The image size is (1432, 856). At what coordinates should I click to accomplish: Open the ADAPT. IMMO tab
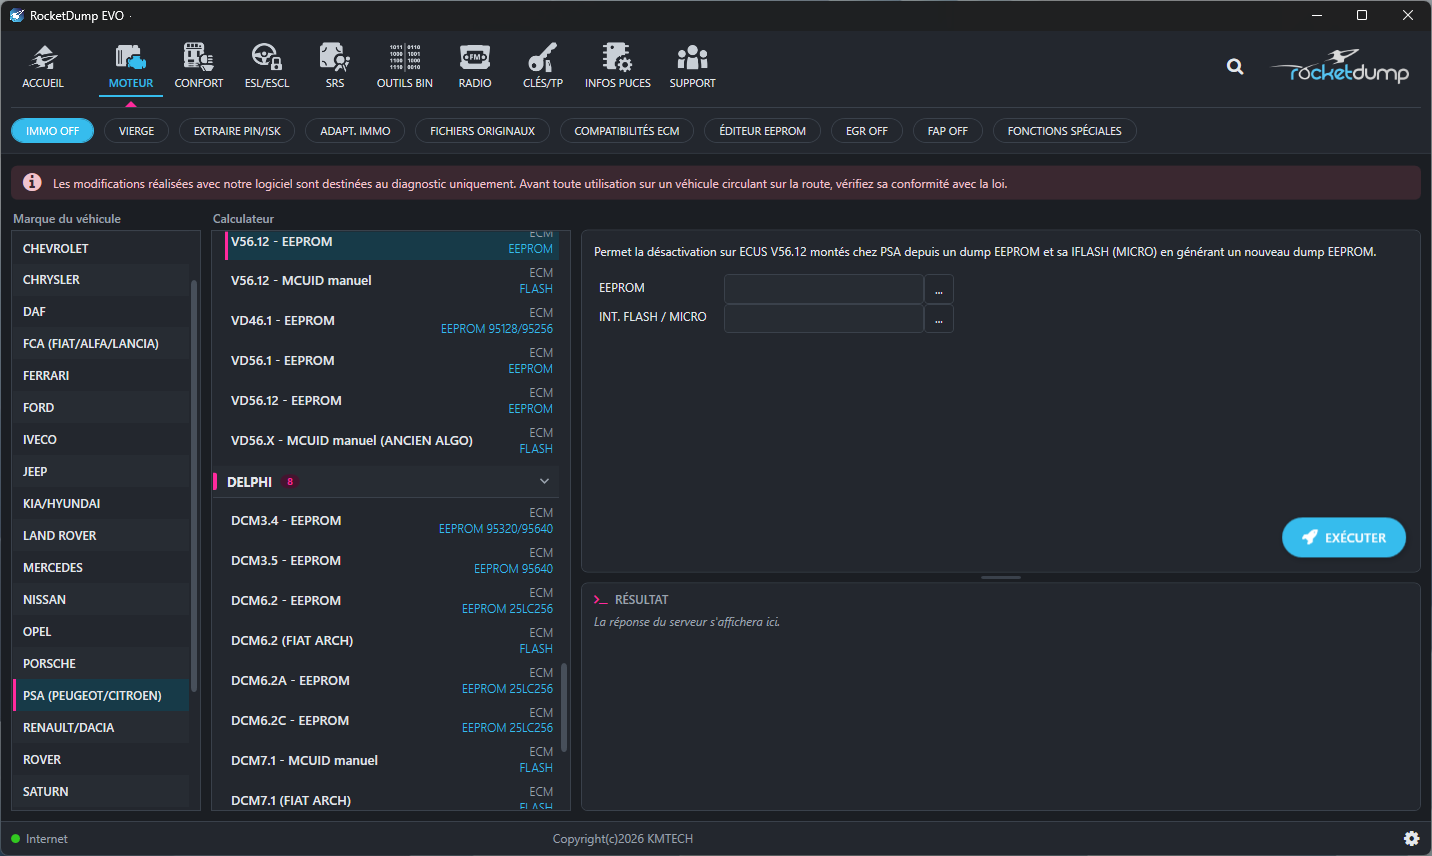point(355,131)
